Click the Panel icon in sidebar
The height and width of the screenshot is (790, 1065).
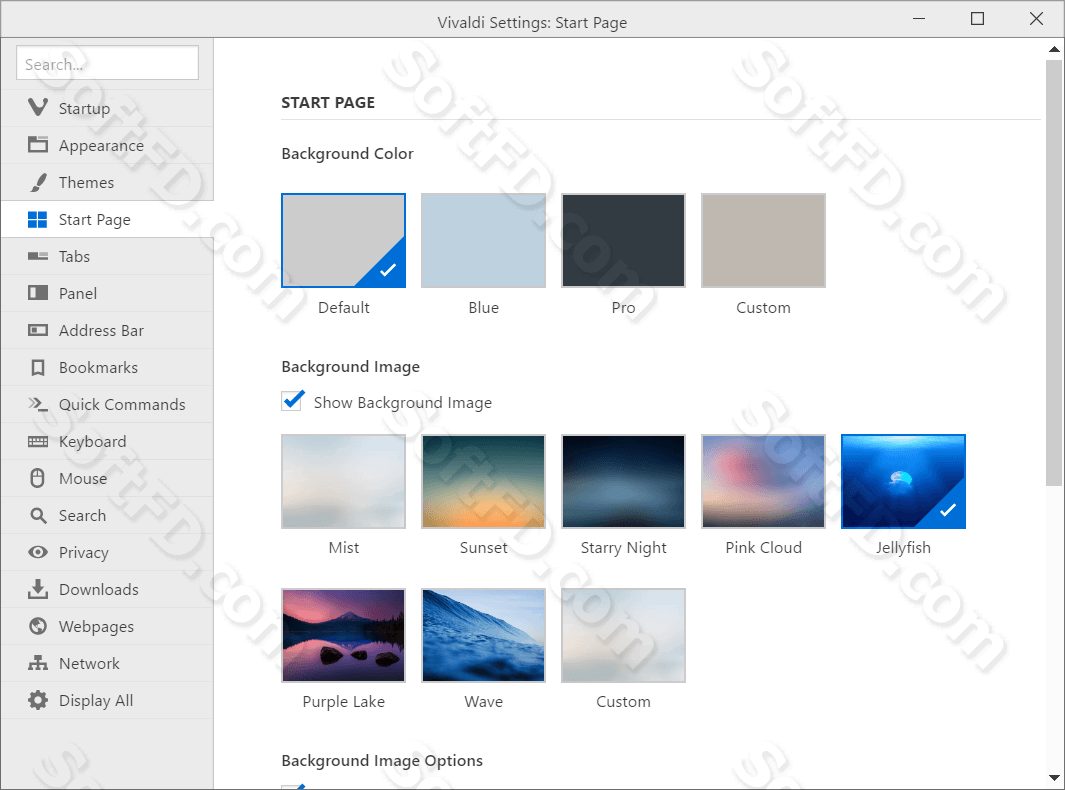(38, 293)
